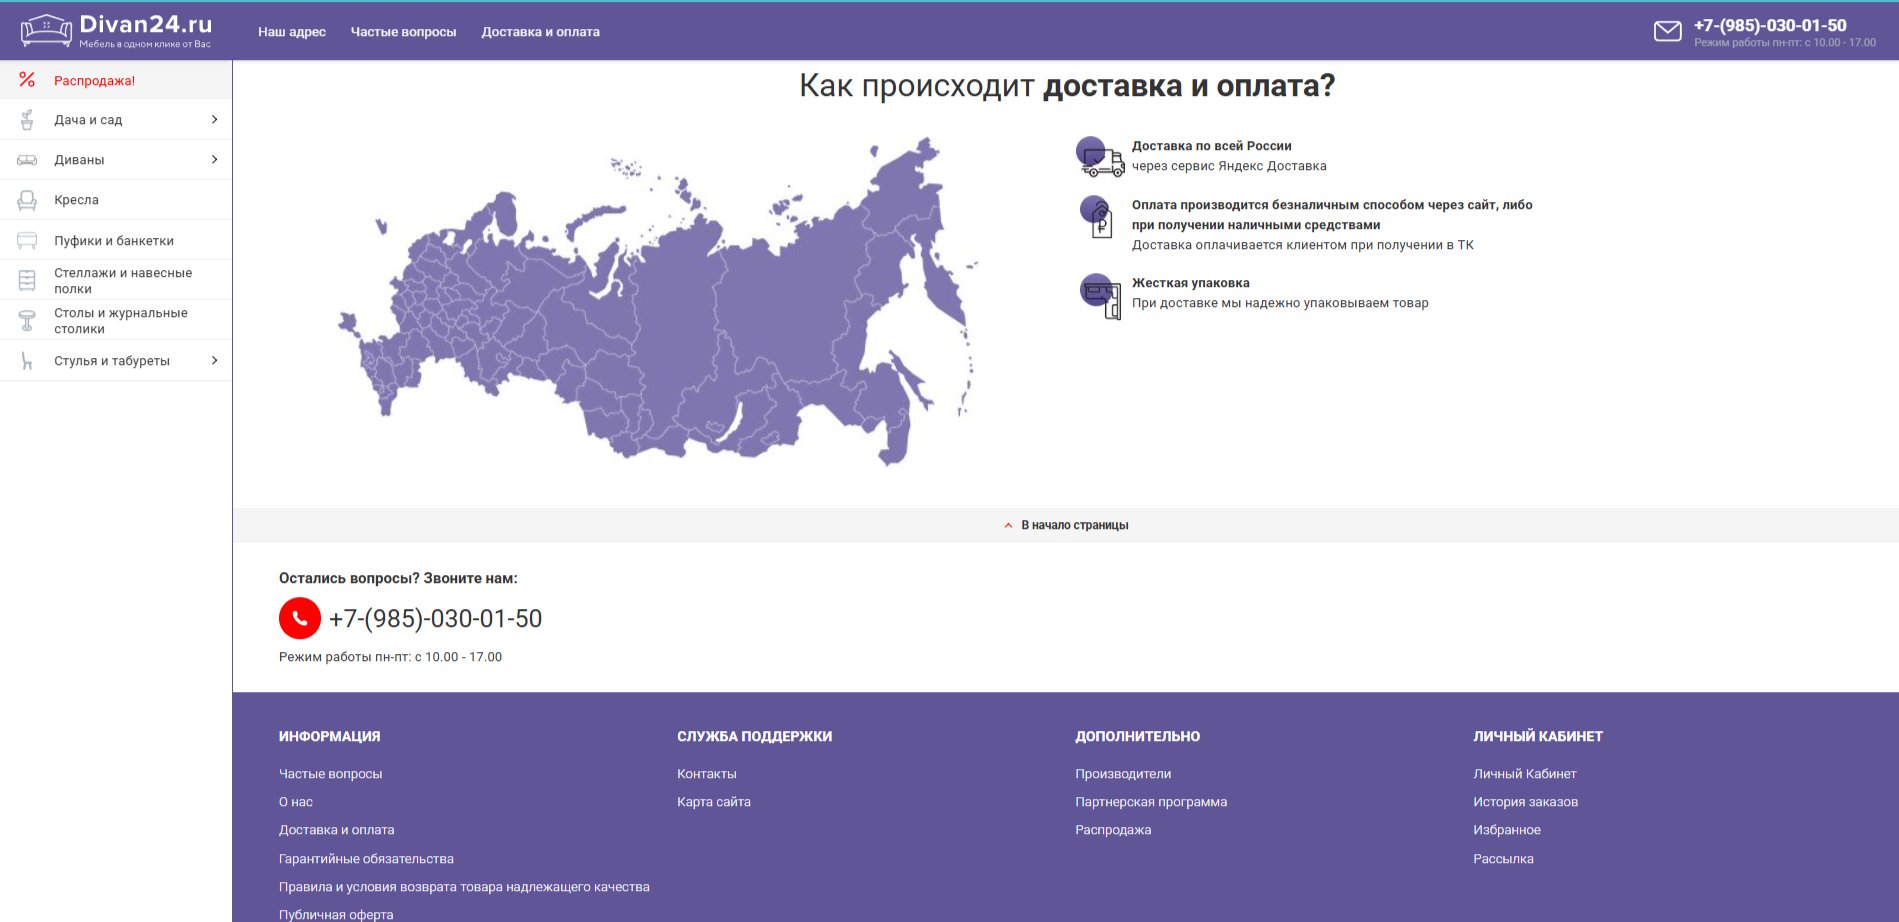
Task: Open the Наш адрес menu item
Action: tap(292, 32)
